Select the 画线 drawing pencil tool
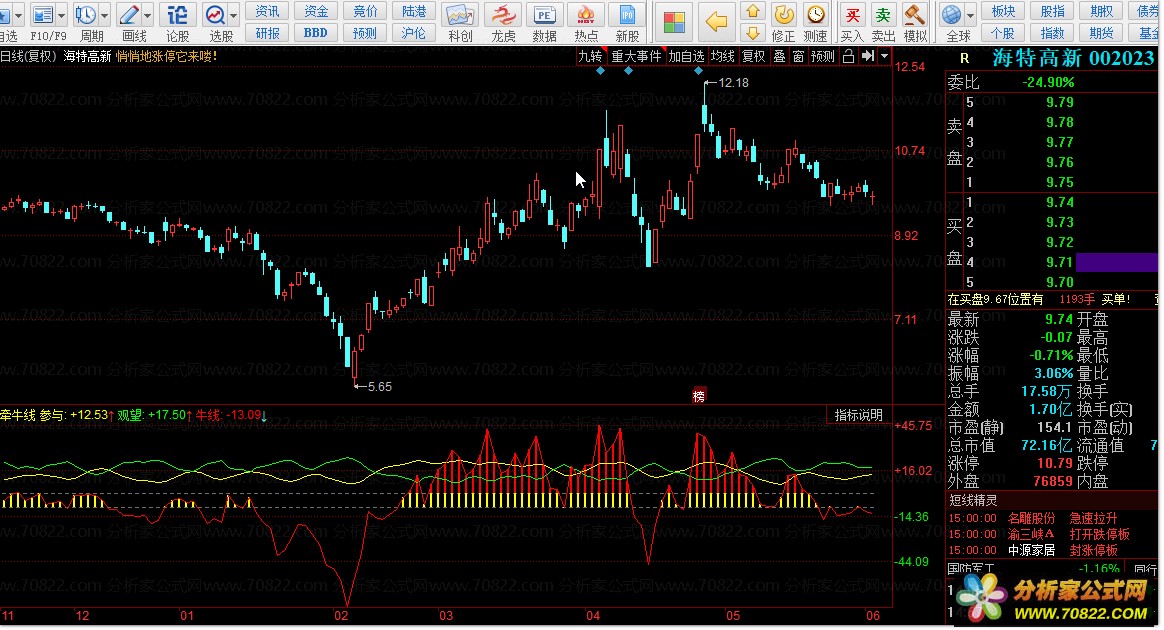The width and height of the screenshot is (1164, 630). tap(129, 15)
